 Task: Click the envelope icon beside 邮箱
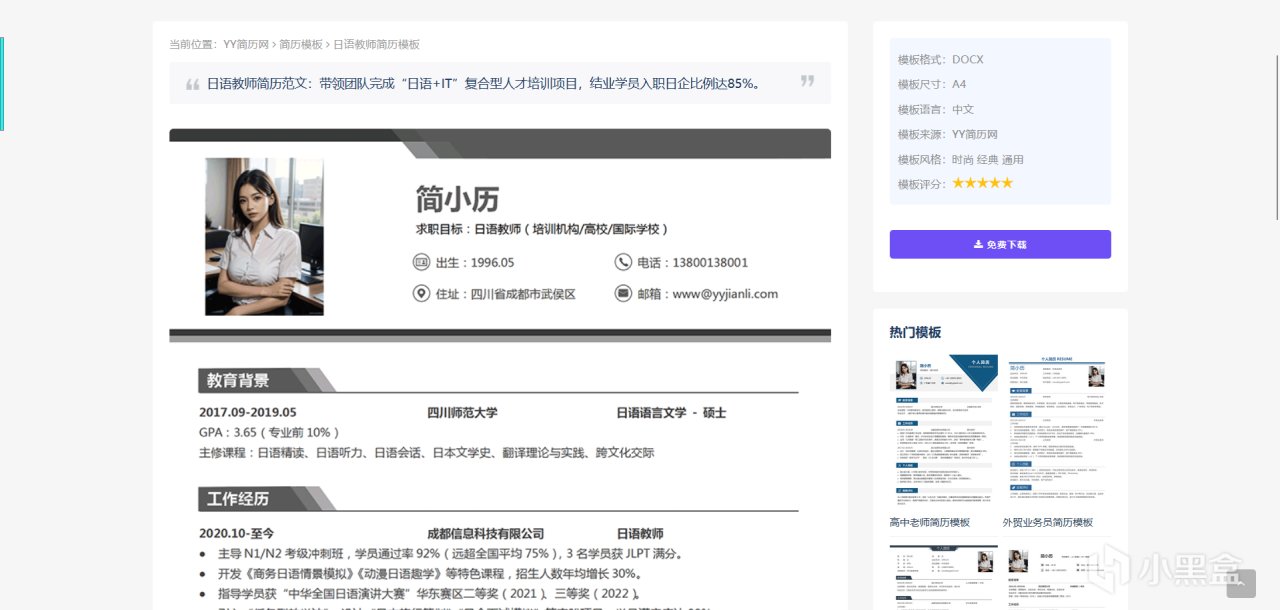click(623, 293)
